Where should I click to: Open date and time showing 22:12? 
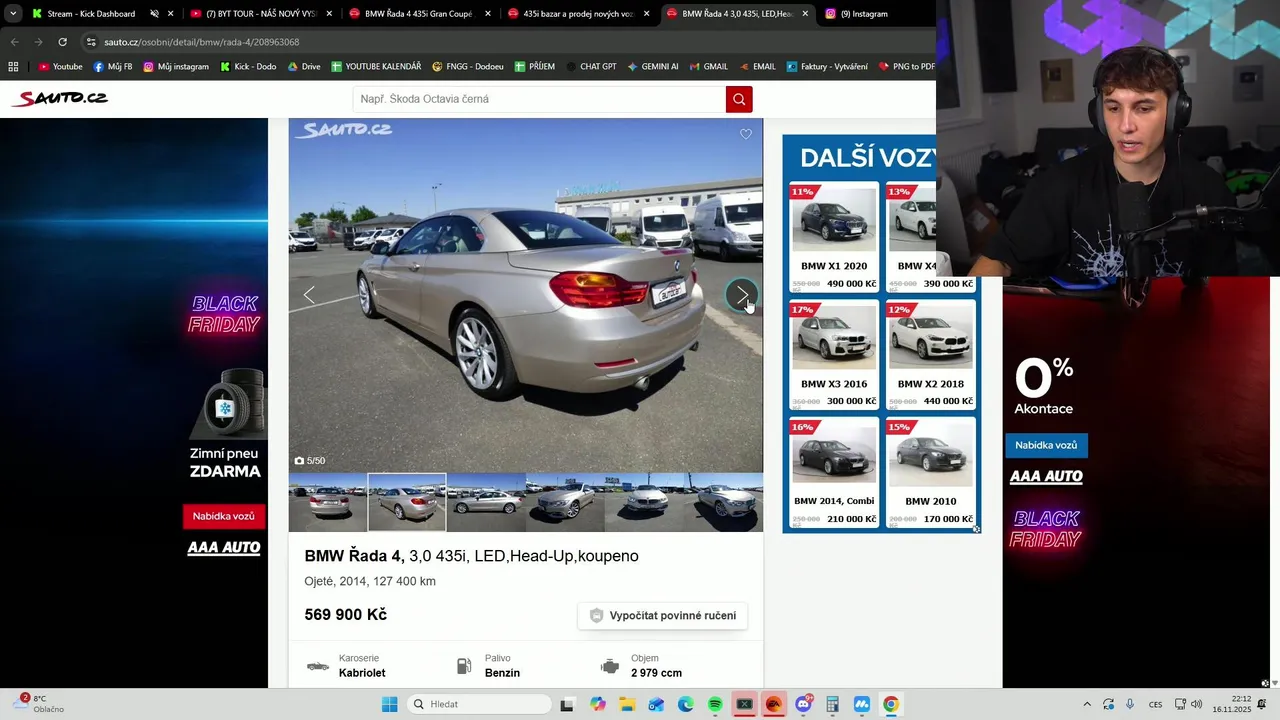tap(1232, 704)
